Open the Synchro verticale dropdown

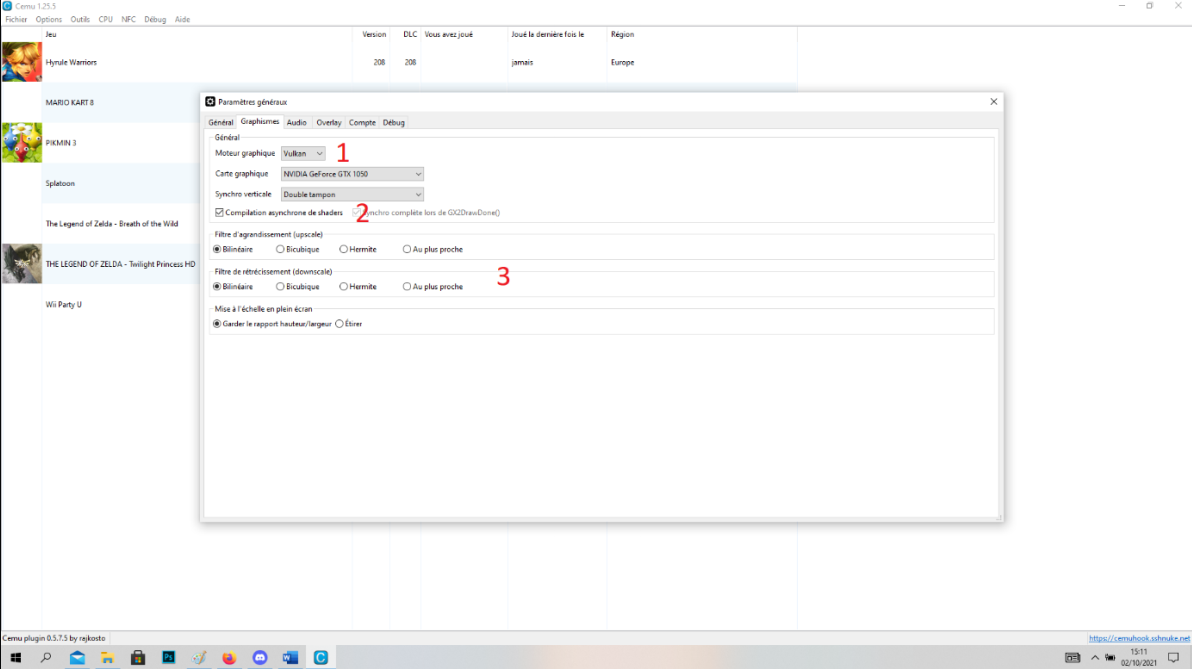click(x=352, y=195)
